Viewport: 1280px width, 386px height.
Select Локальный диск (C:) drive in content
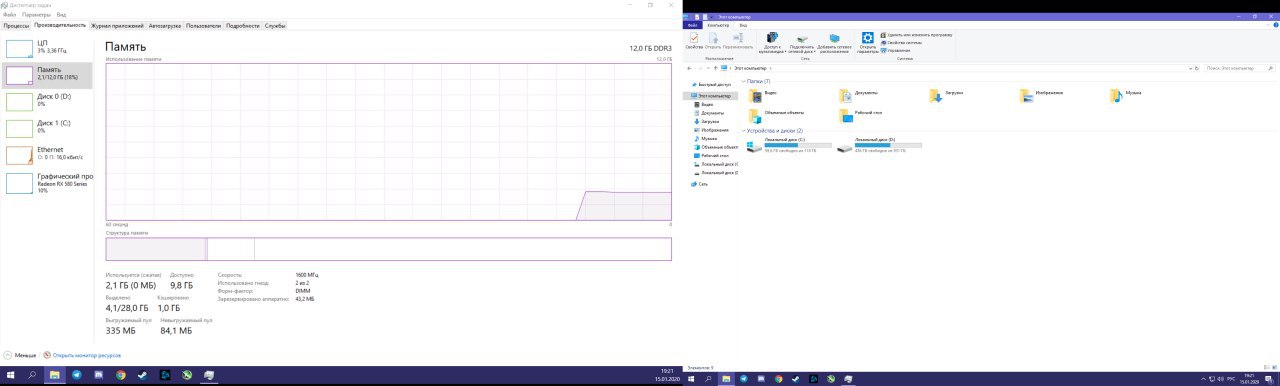click(x=789, y=146)
